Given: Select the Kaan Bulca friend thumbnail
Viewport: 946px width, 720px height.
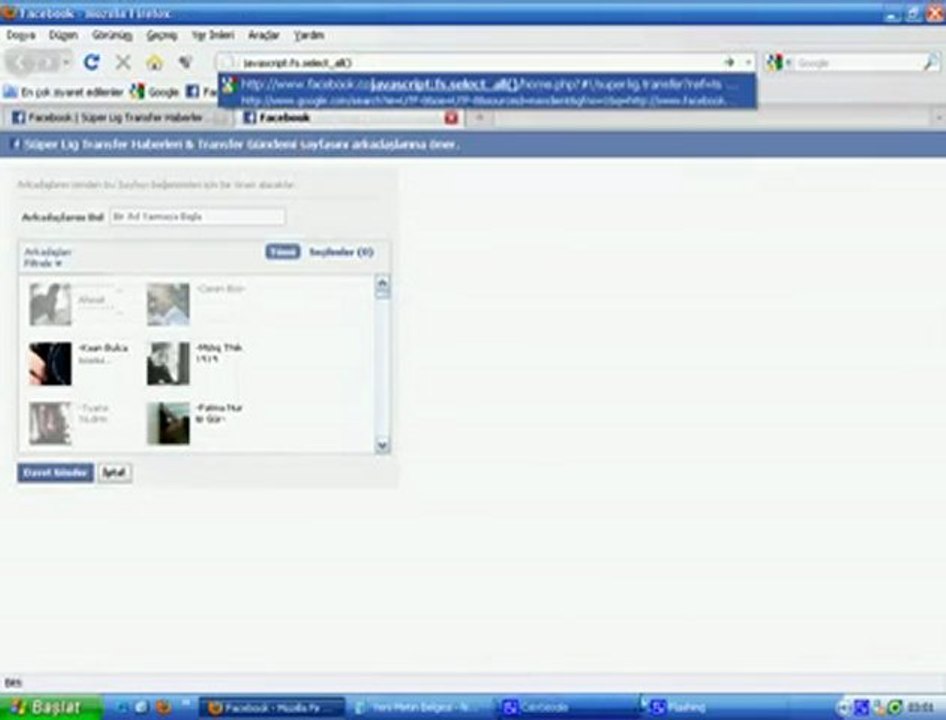Looking at the screenshot, I should 50,363.
